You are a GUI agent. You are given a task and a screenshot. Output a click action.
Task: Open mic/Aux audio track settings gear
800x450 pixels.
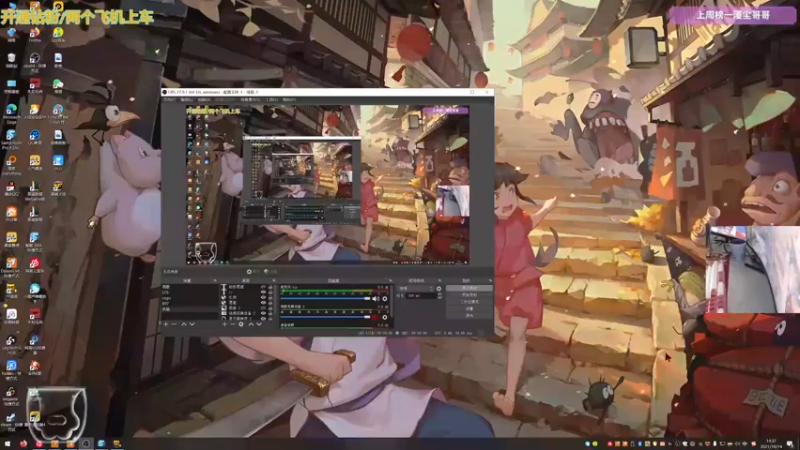384,298
